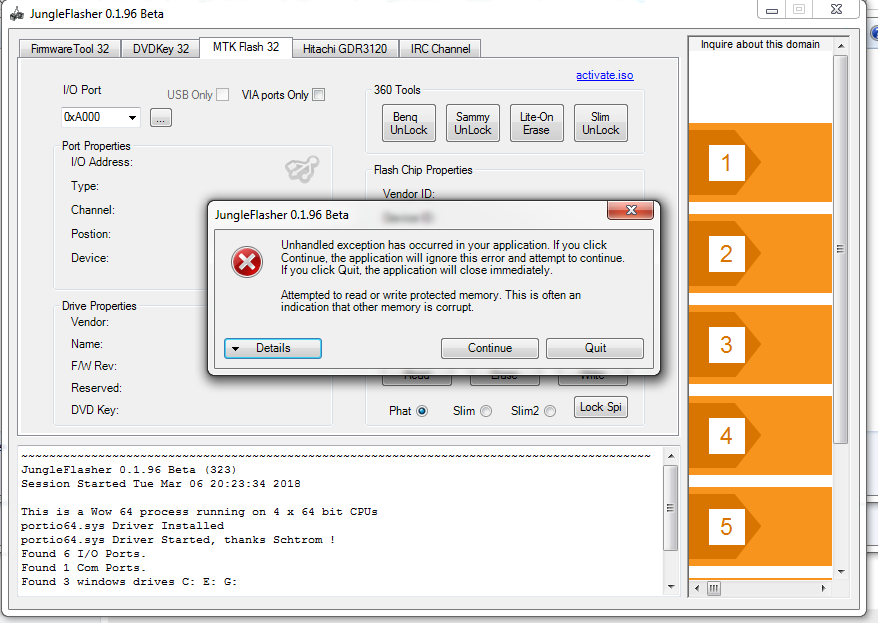Click the Slim UnLock button

[600, 123]
